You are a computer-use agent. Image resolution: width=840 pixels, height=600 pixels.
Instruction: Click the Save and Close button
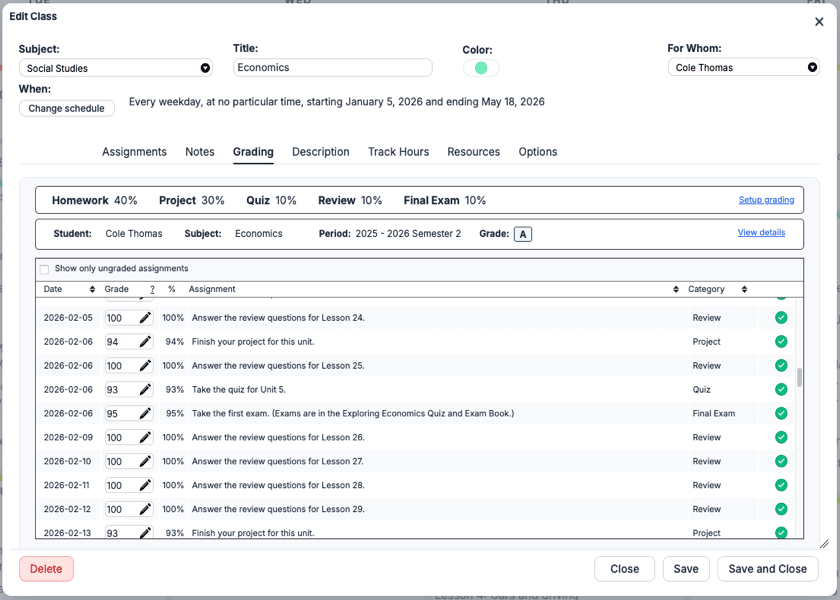(768, 569)
